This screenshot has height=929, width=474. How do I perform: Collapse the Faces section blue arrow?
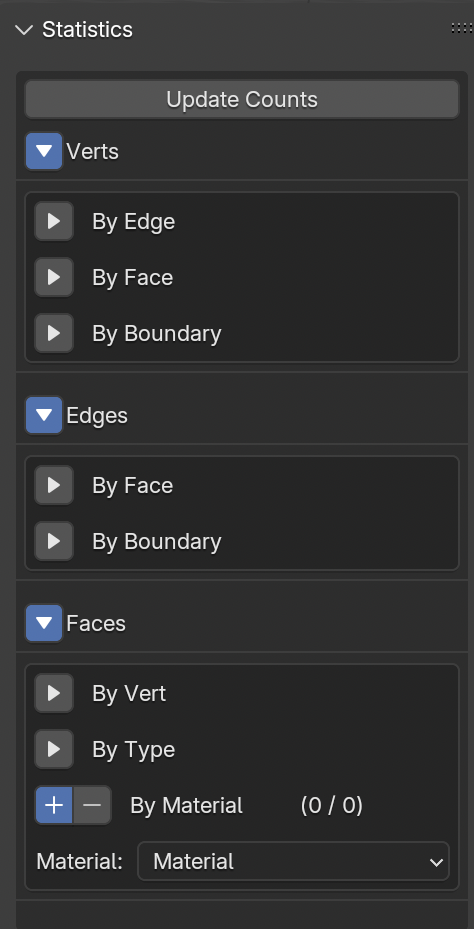click(x=44, y=623)
